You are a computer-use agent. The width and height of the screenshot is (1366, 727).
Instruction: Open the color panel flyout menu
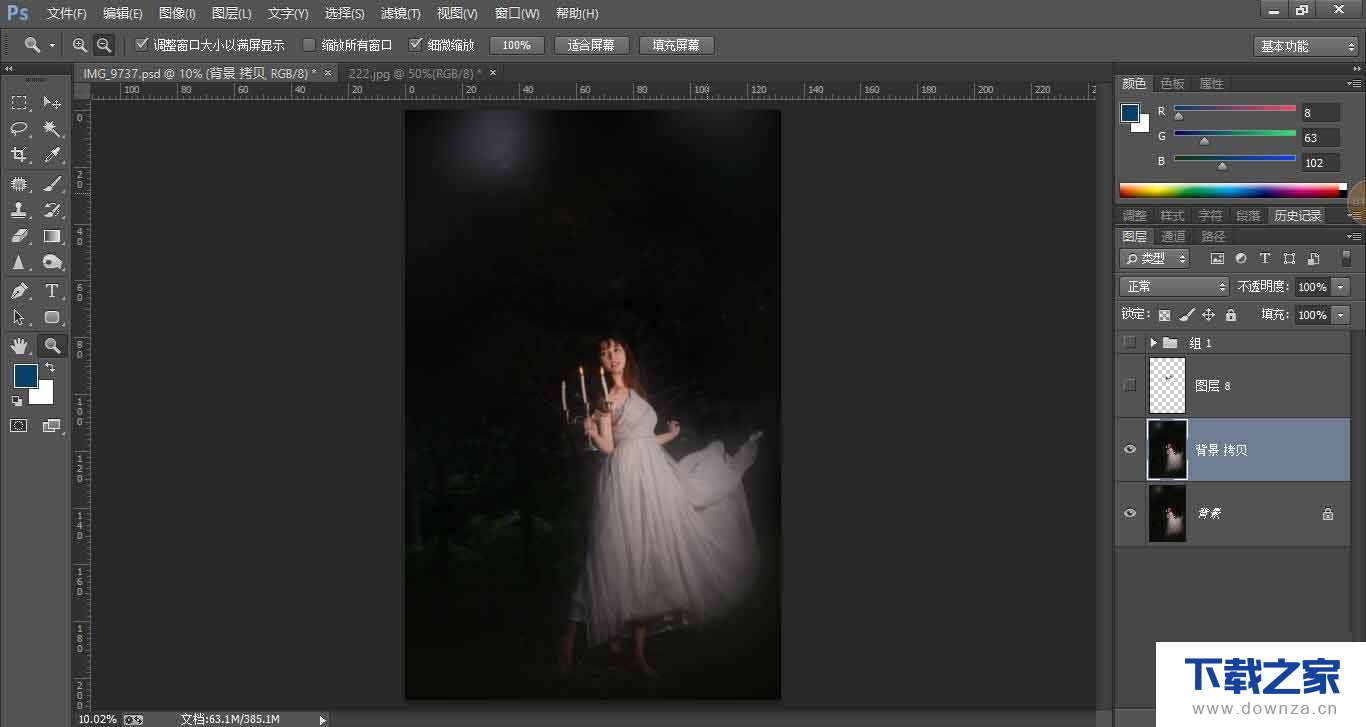[1354, 84]
